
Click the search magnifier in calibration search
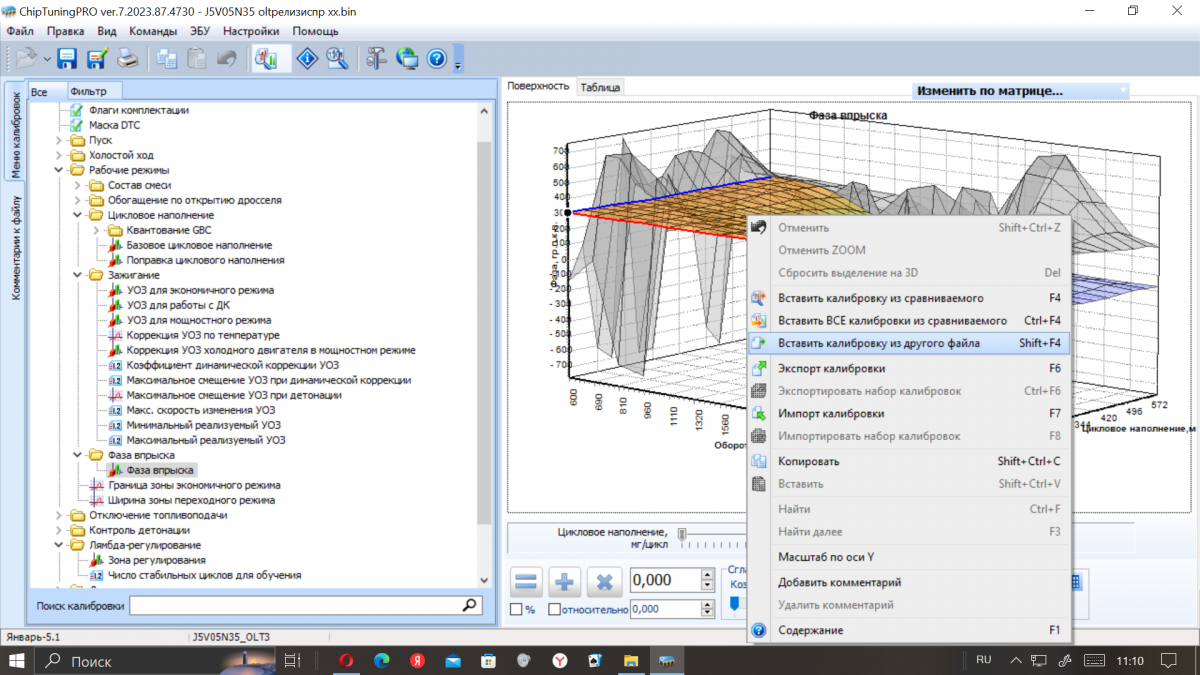469,605
